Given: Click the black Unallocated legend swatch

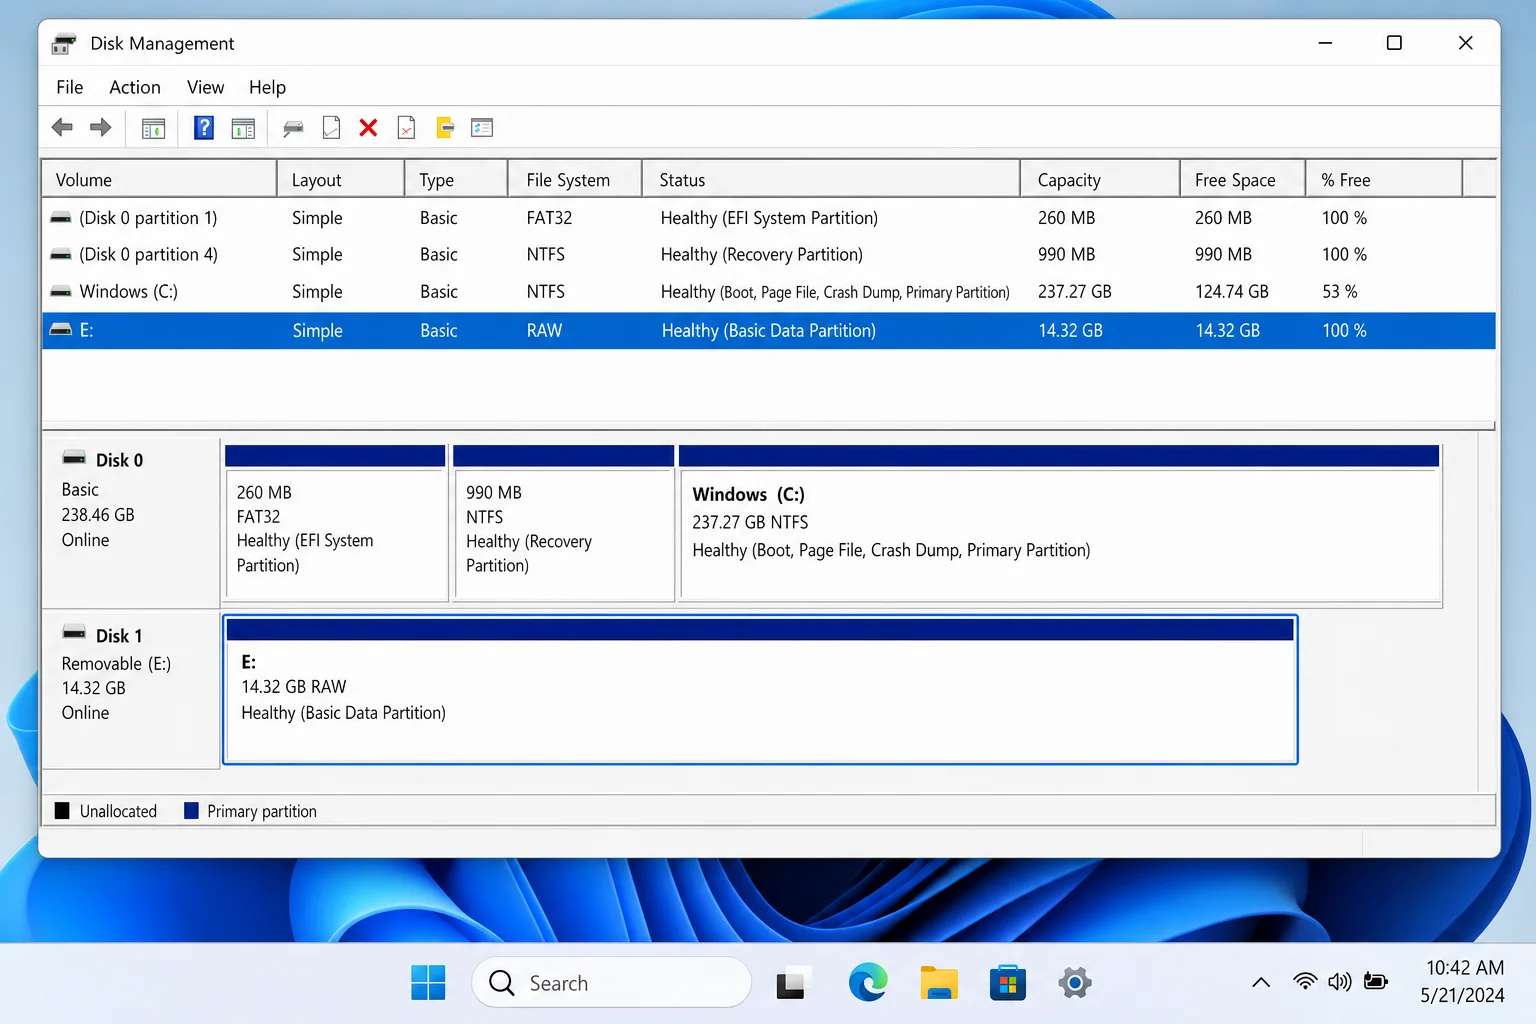Looking at the screenshot, I should (x=62, y=811).
